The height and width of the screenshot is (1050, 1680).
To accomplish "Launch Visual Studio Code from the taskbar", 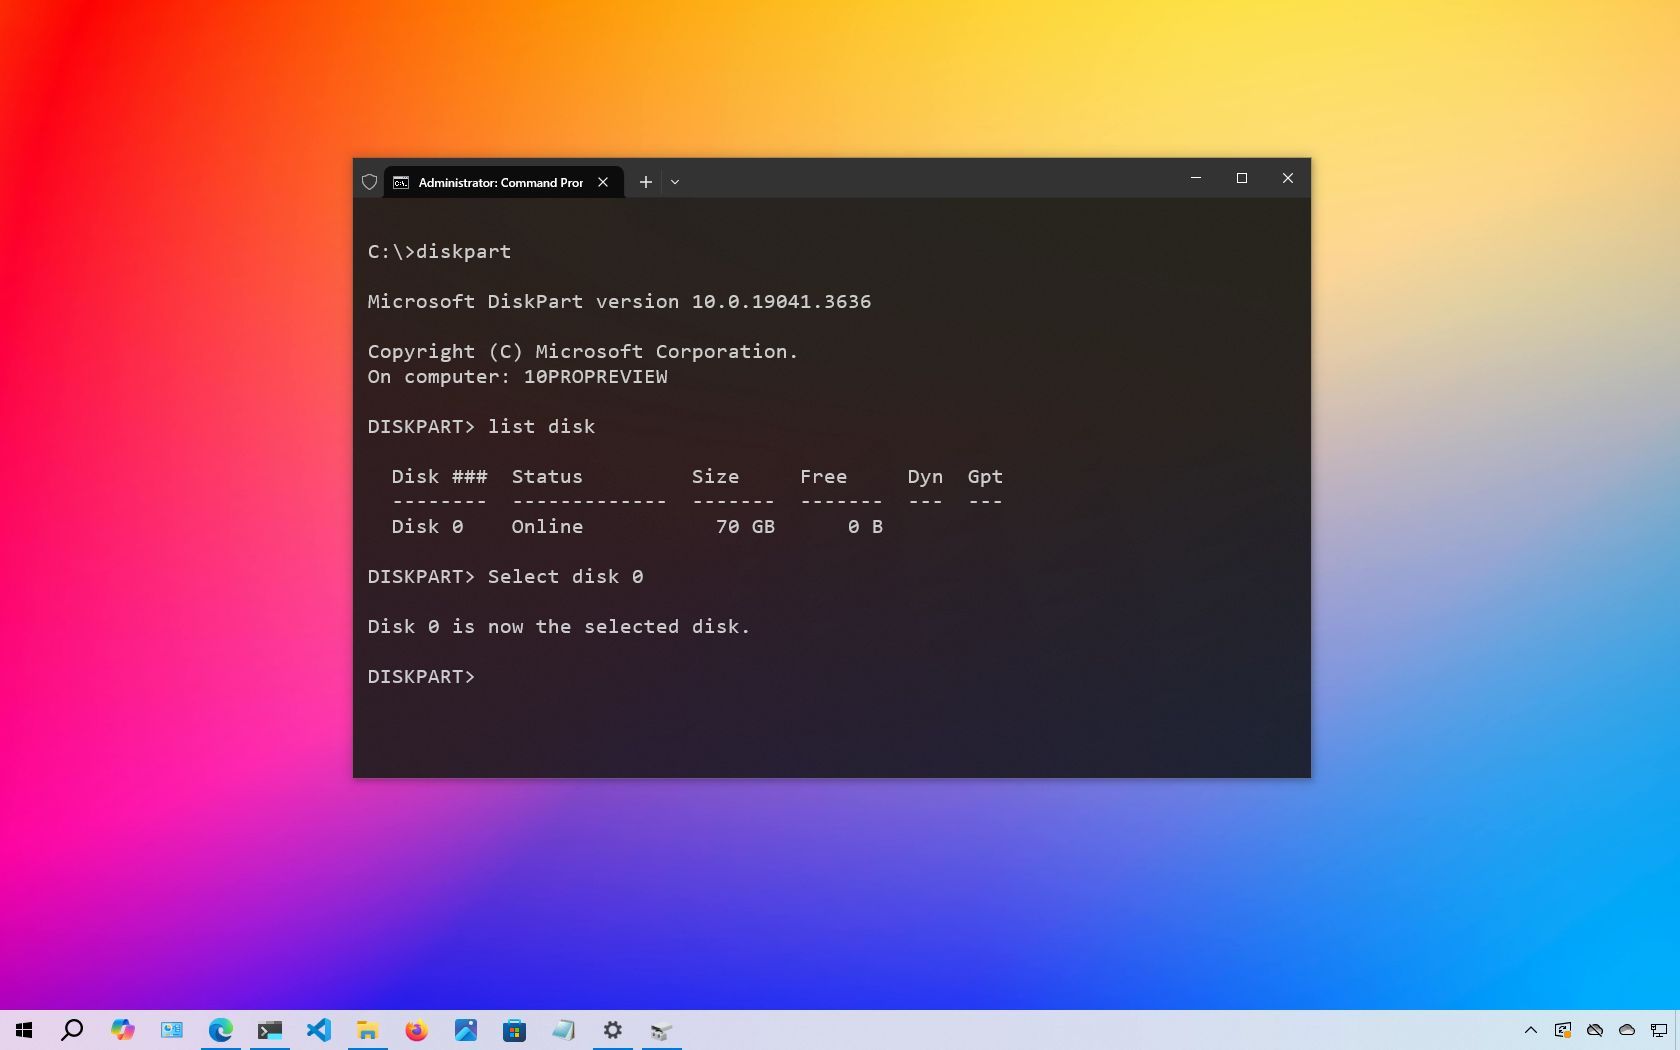I will [x=319, y=1030].
